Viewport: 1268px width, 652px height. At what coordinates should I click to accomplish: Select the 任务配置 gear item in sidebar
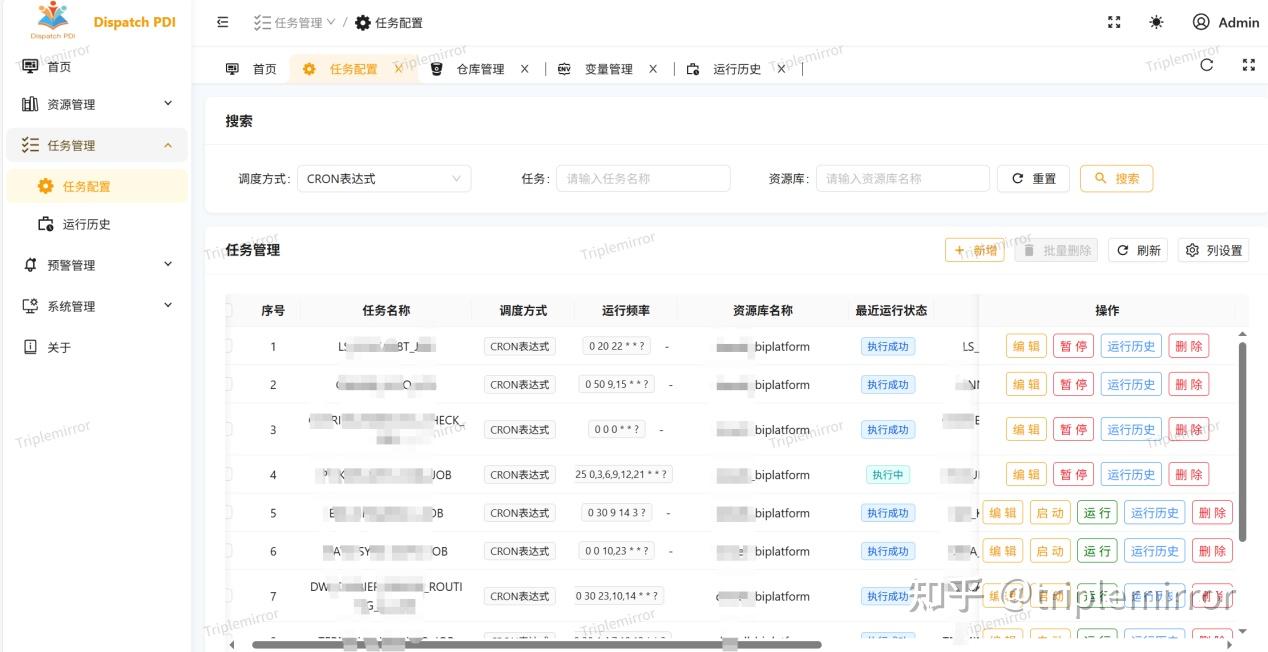[86, 186]
